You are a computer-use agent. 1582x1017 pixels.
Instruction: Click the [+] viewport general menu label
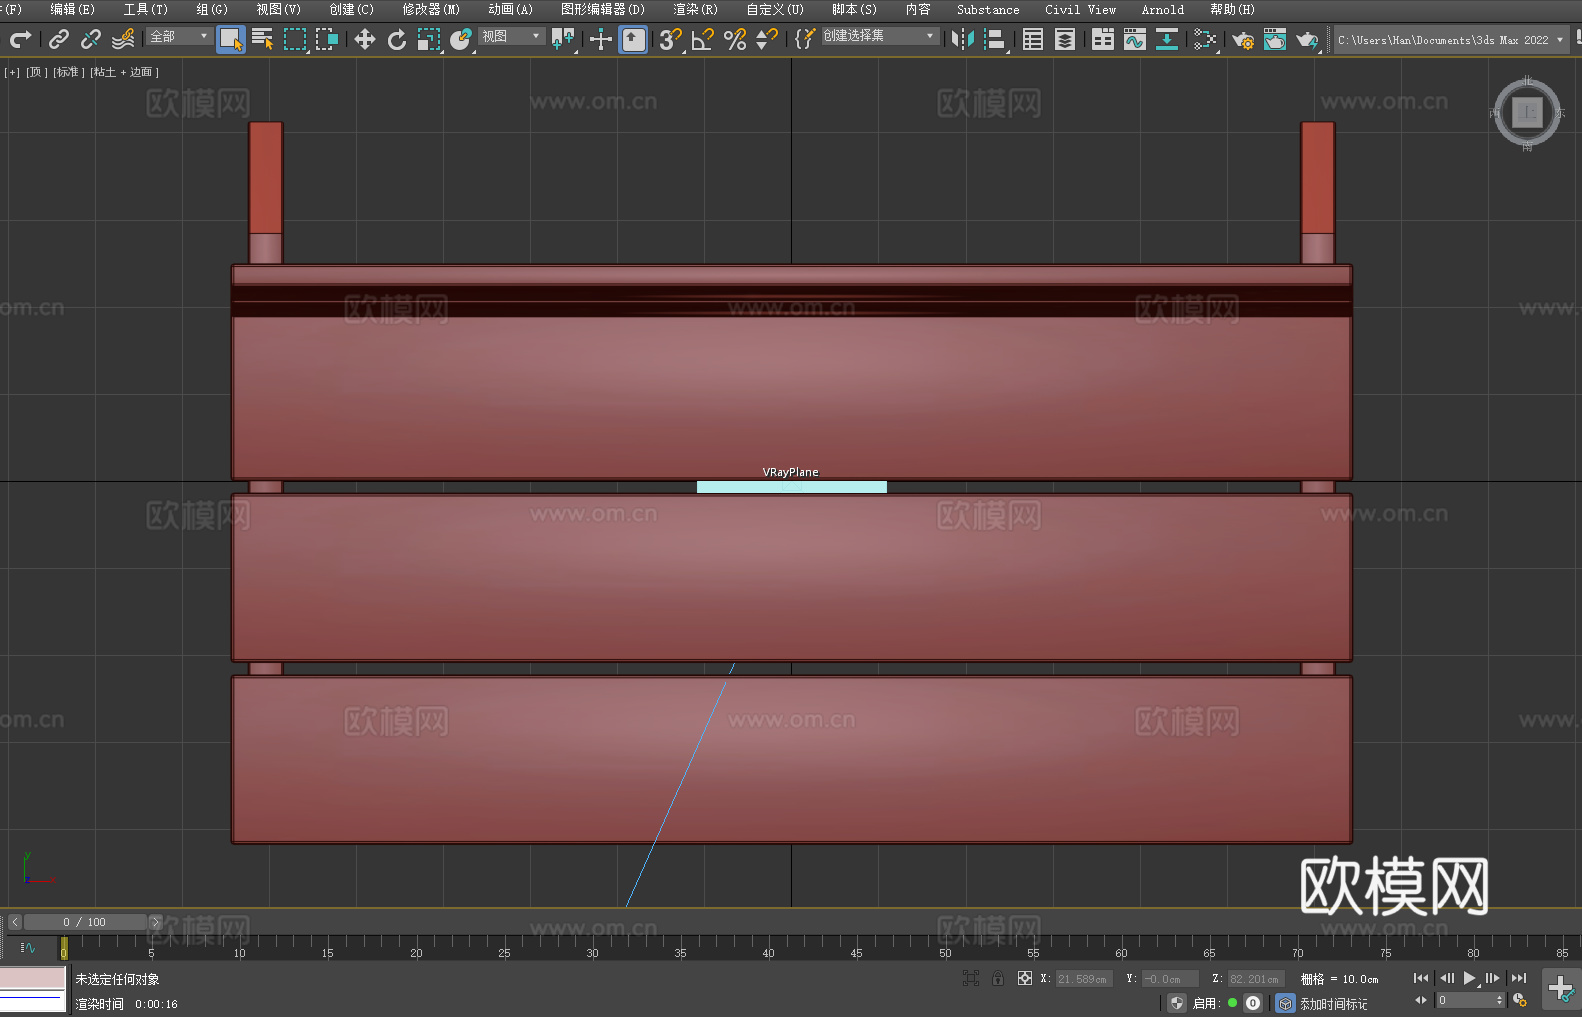click(x=12, y=72)
